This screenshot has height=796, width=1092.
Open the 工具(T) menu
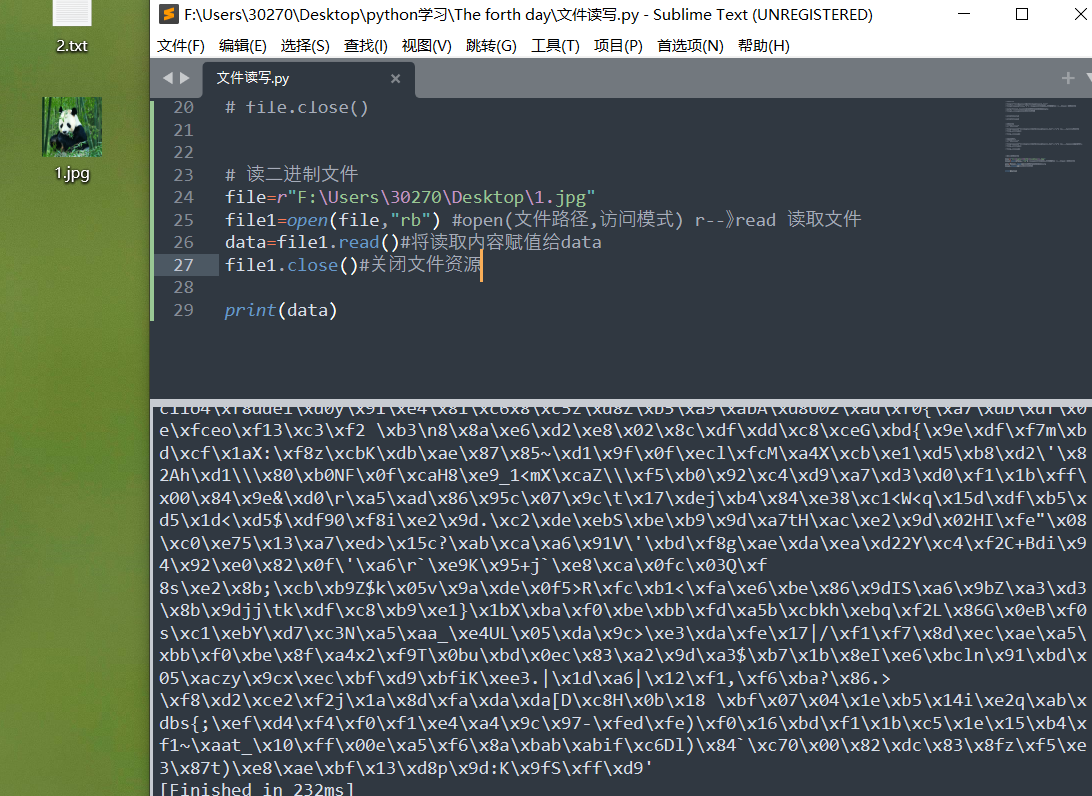tap(555, 46)
